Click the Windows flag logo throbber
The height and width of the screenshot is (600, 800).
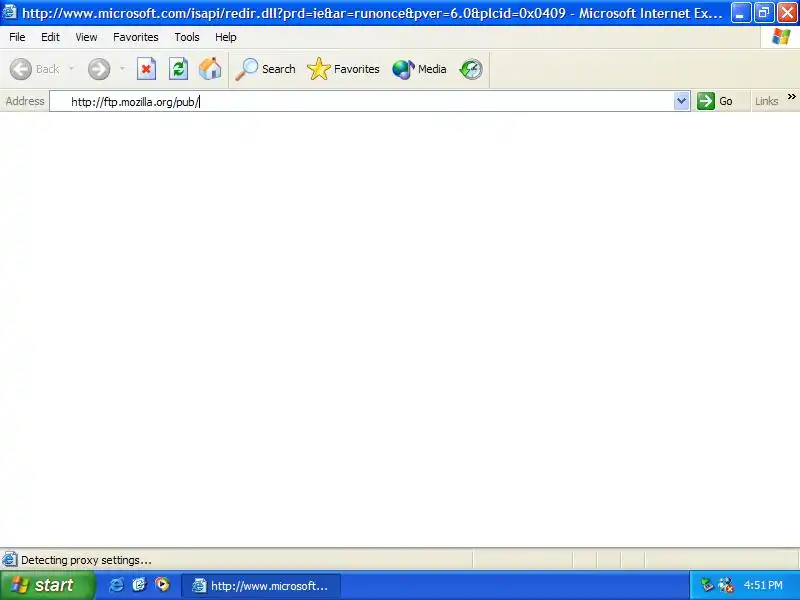(x=781, y=37)
